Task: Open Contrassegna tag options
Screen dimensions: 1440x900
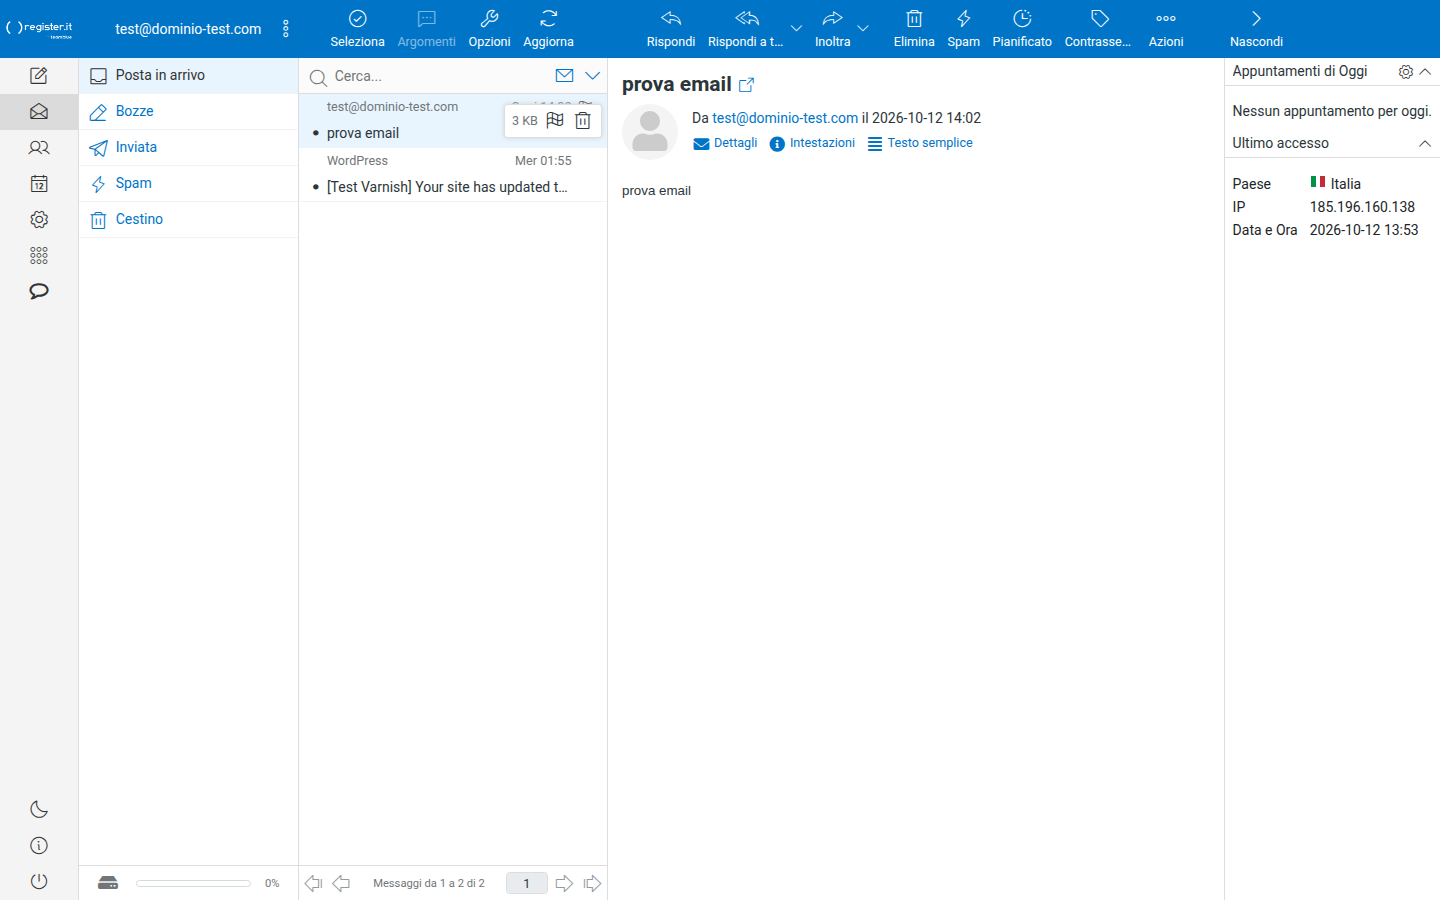Action: click(x=1098, y=29)
